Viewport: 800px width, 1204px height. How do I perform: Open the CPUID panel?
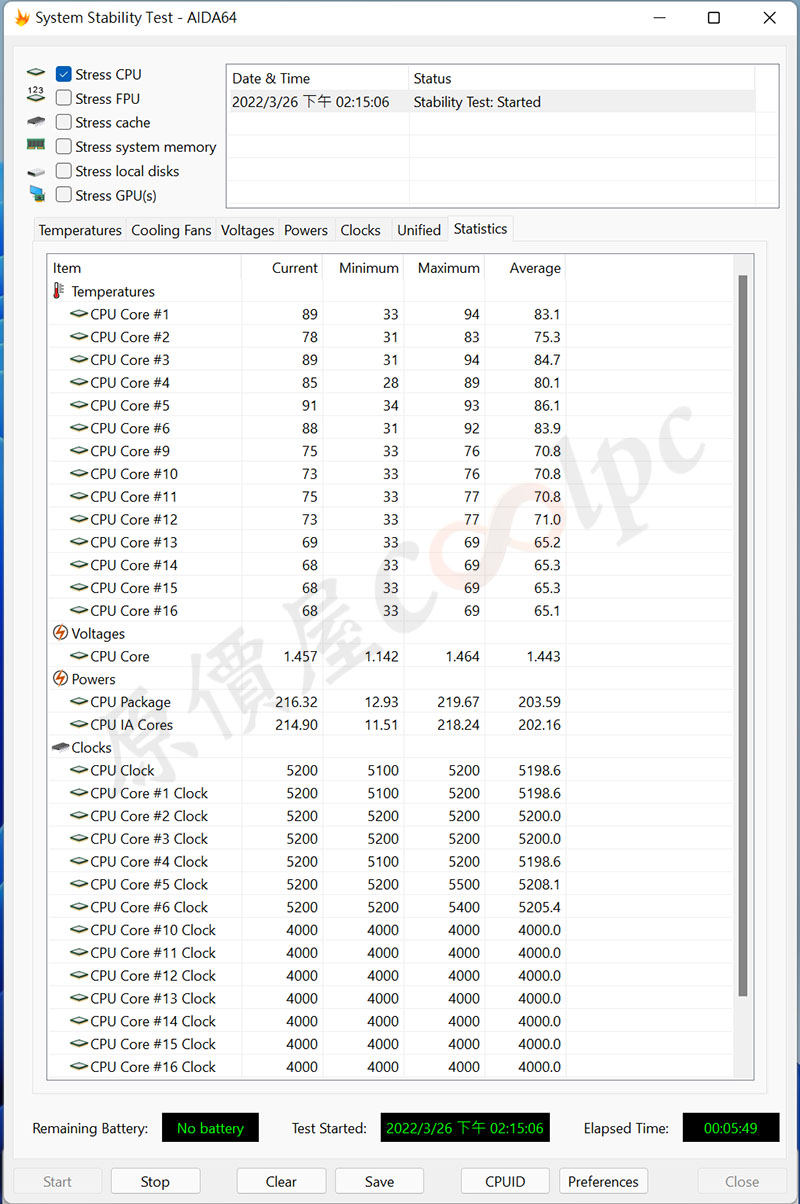tap(505, 1181)
